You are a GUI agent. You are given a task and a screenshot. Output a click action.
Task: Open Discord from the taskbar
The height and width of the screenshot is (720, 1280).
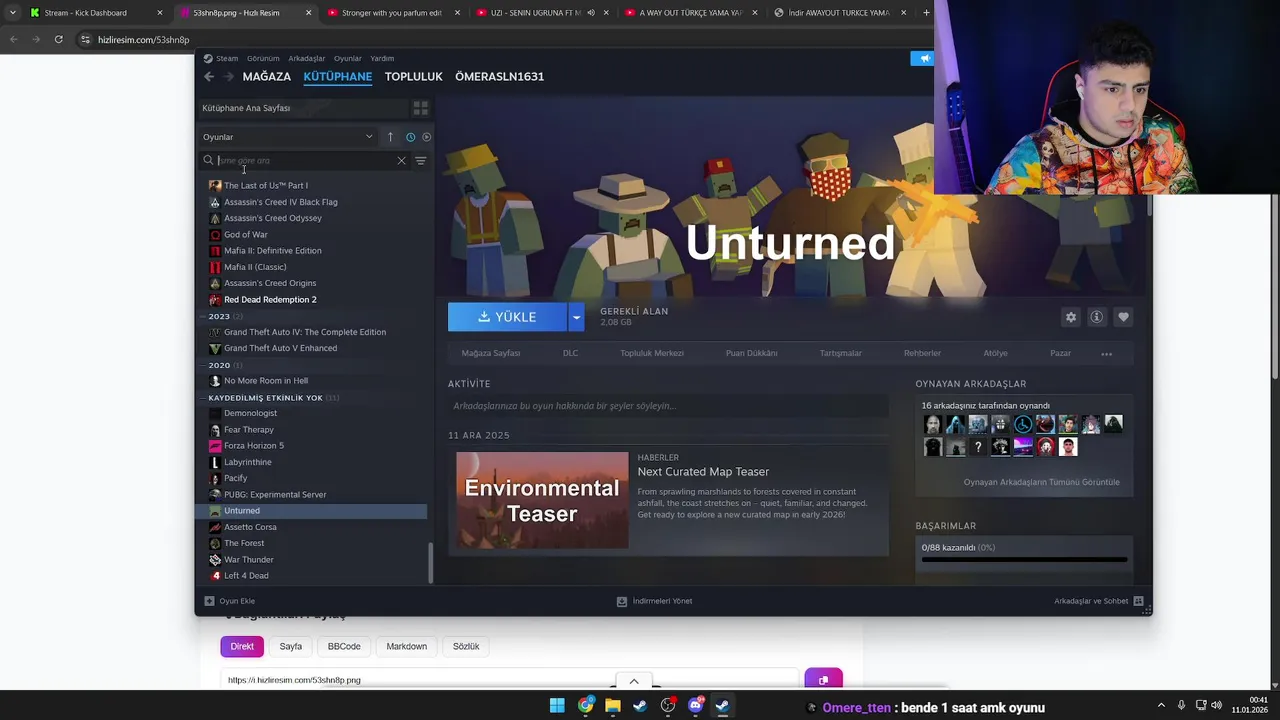point(696,706)
